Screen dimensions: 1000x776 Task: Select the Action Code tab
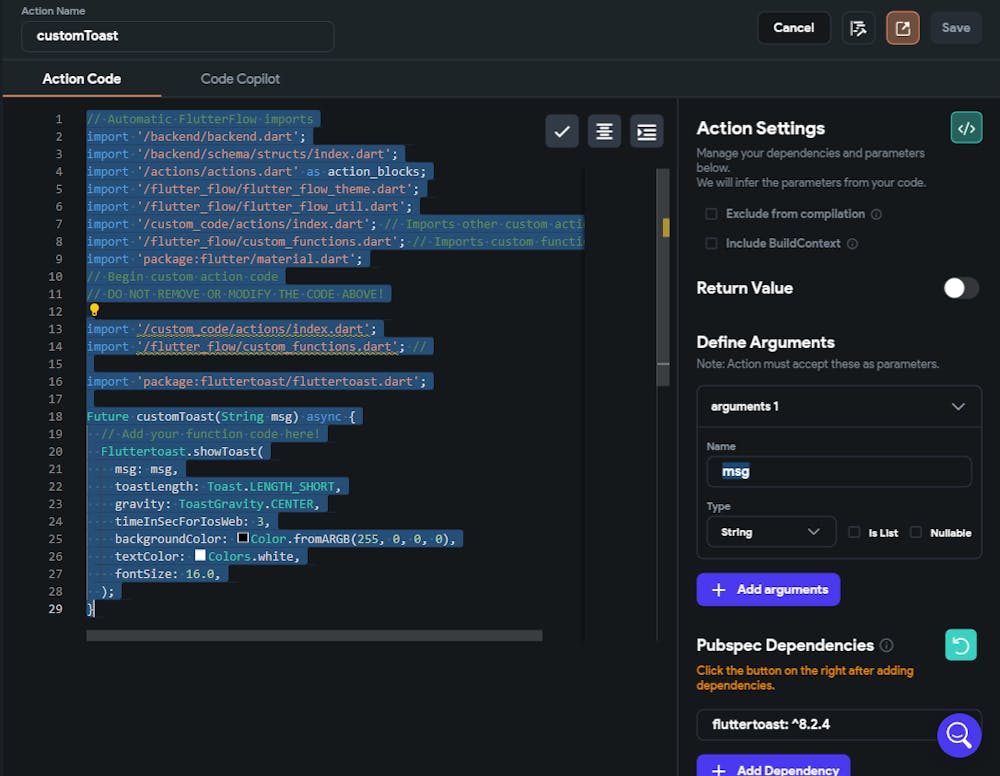82,79
